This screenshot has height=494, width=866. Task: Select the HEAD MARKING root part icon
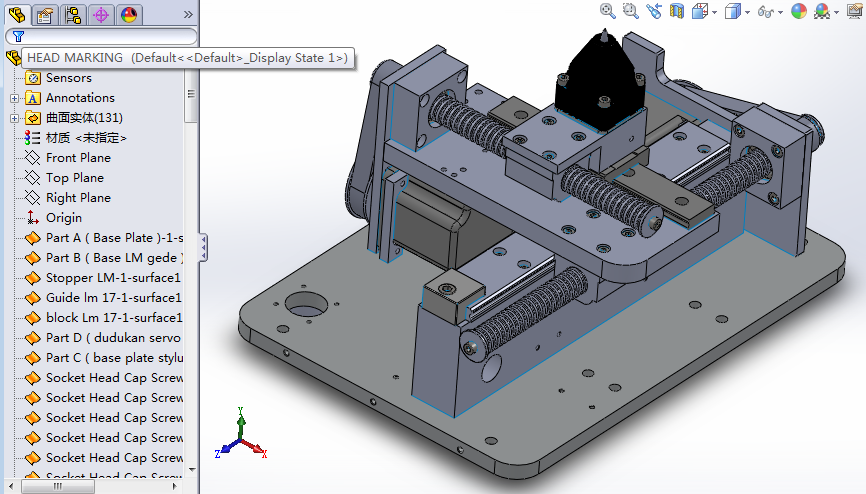(13, 57)
